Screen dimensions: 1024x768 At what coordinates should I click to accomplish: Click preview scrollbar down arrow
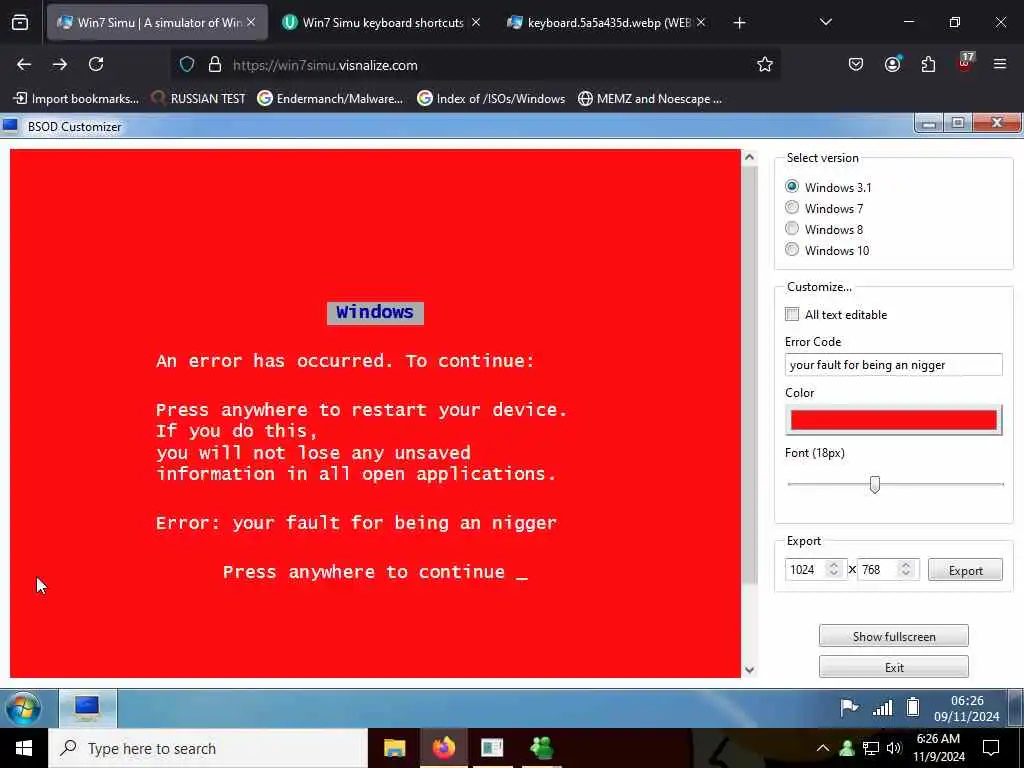750,669
